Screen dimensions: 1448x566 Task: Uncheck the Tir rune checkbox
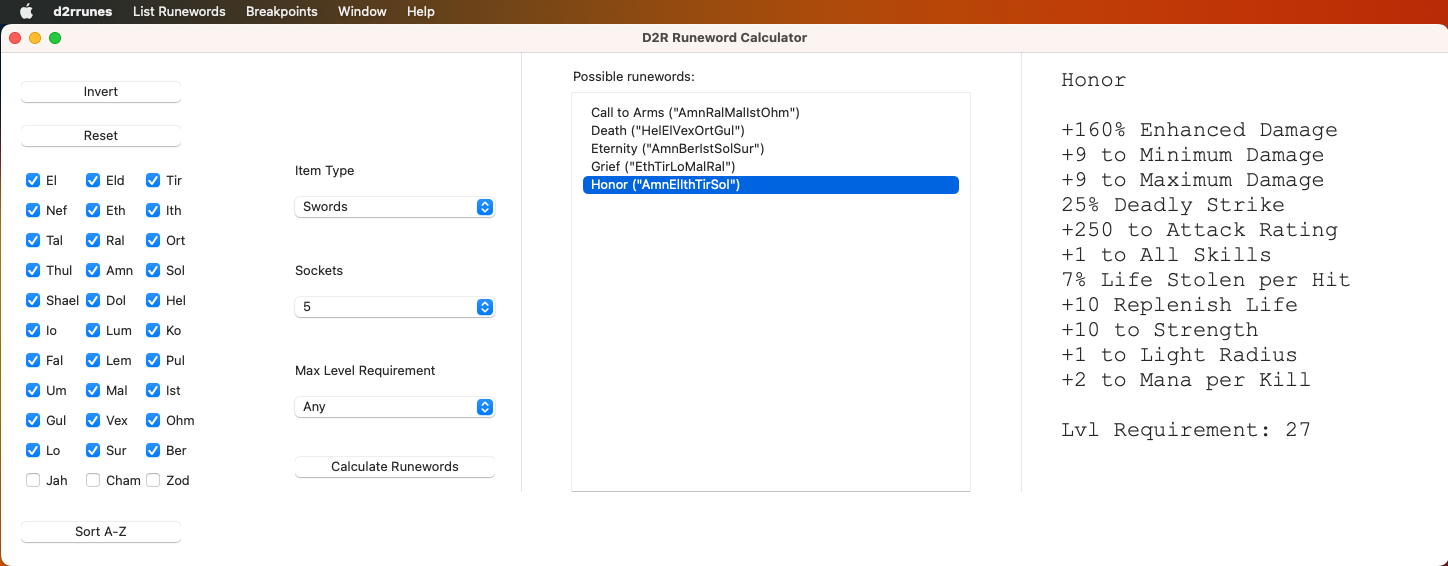point(153,181)
